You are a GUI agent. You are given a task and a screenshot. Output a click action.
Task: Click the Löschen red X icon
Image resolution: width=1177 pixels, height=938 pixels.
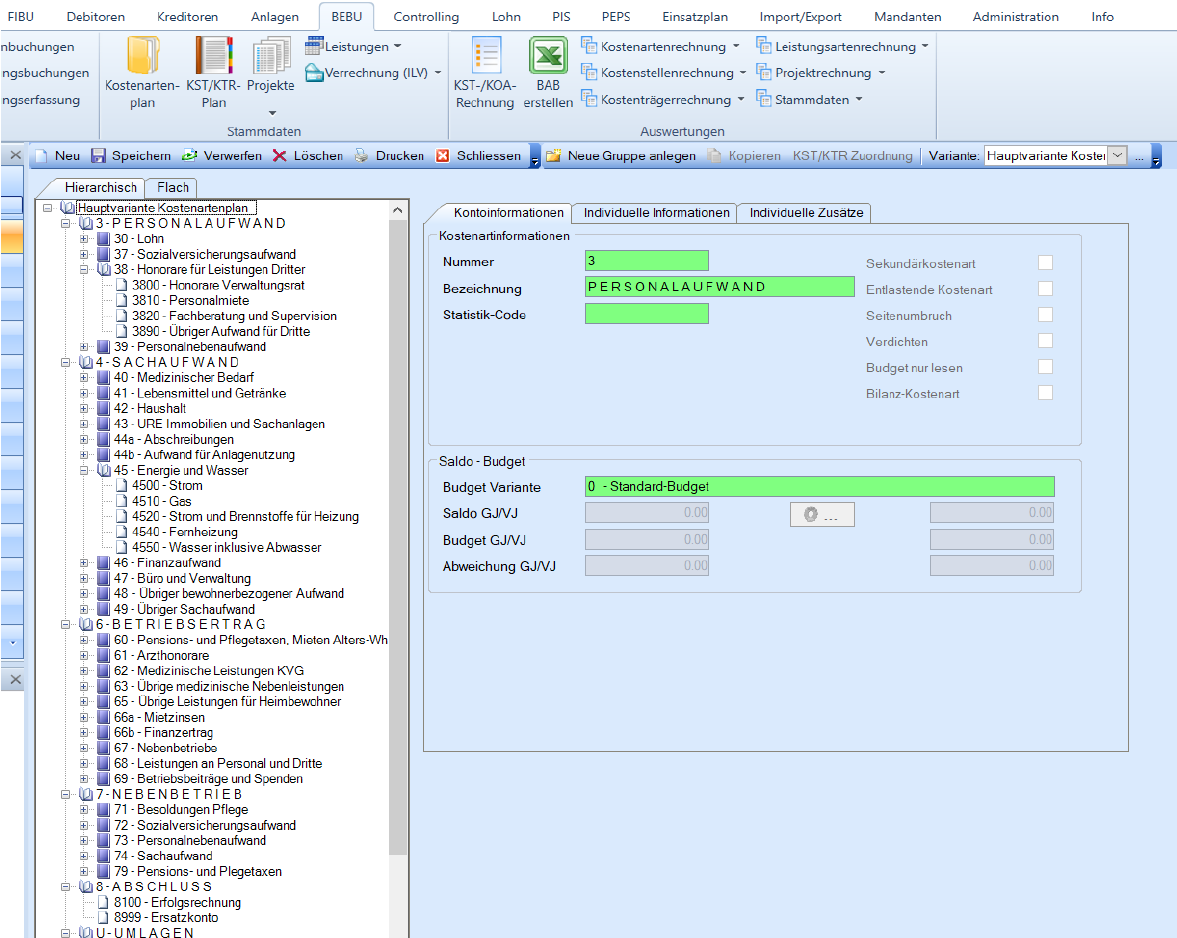[x=280, y=156]
